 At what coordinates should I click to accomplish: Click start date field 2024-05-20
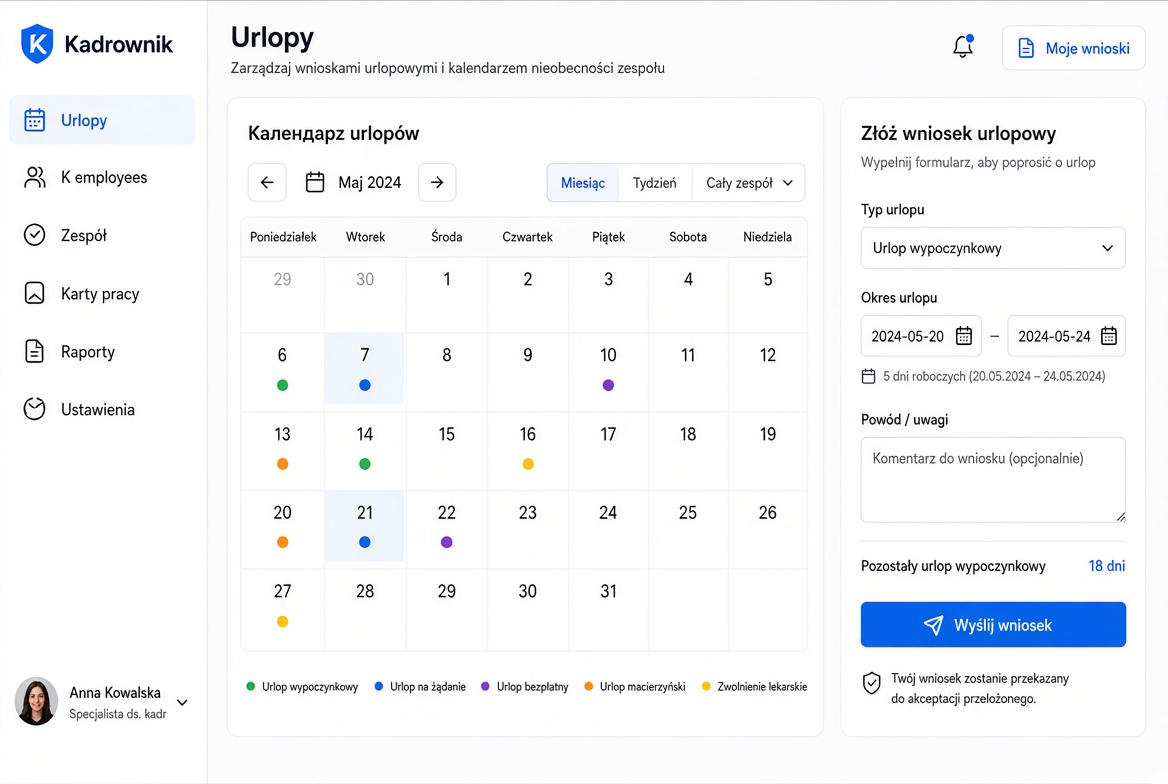click(921, 336)
